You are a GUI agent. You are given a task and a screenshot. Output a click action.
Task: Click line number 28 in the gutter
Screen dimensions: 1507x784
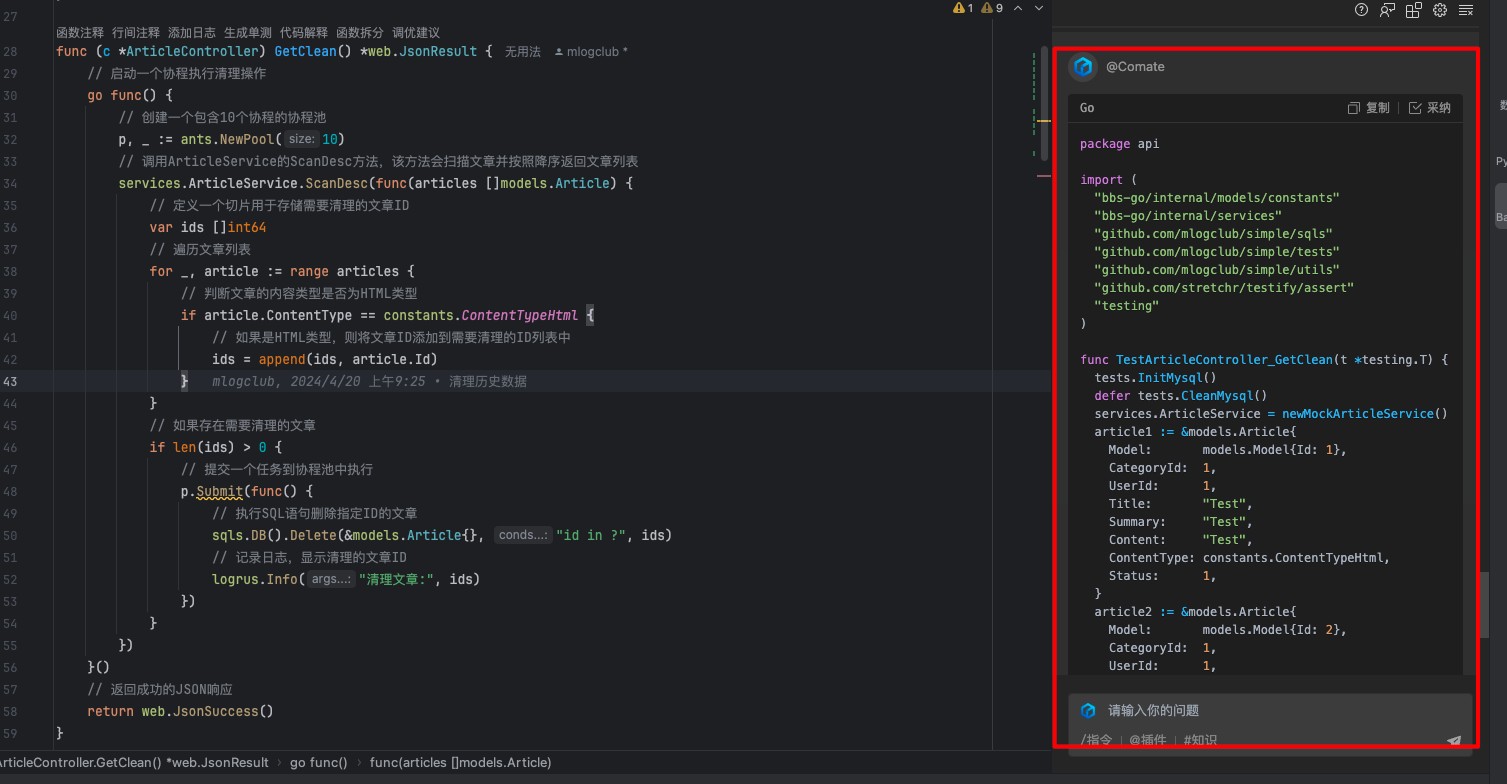10,51
